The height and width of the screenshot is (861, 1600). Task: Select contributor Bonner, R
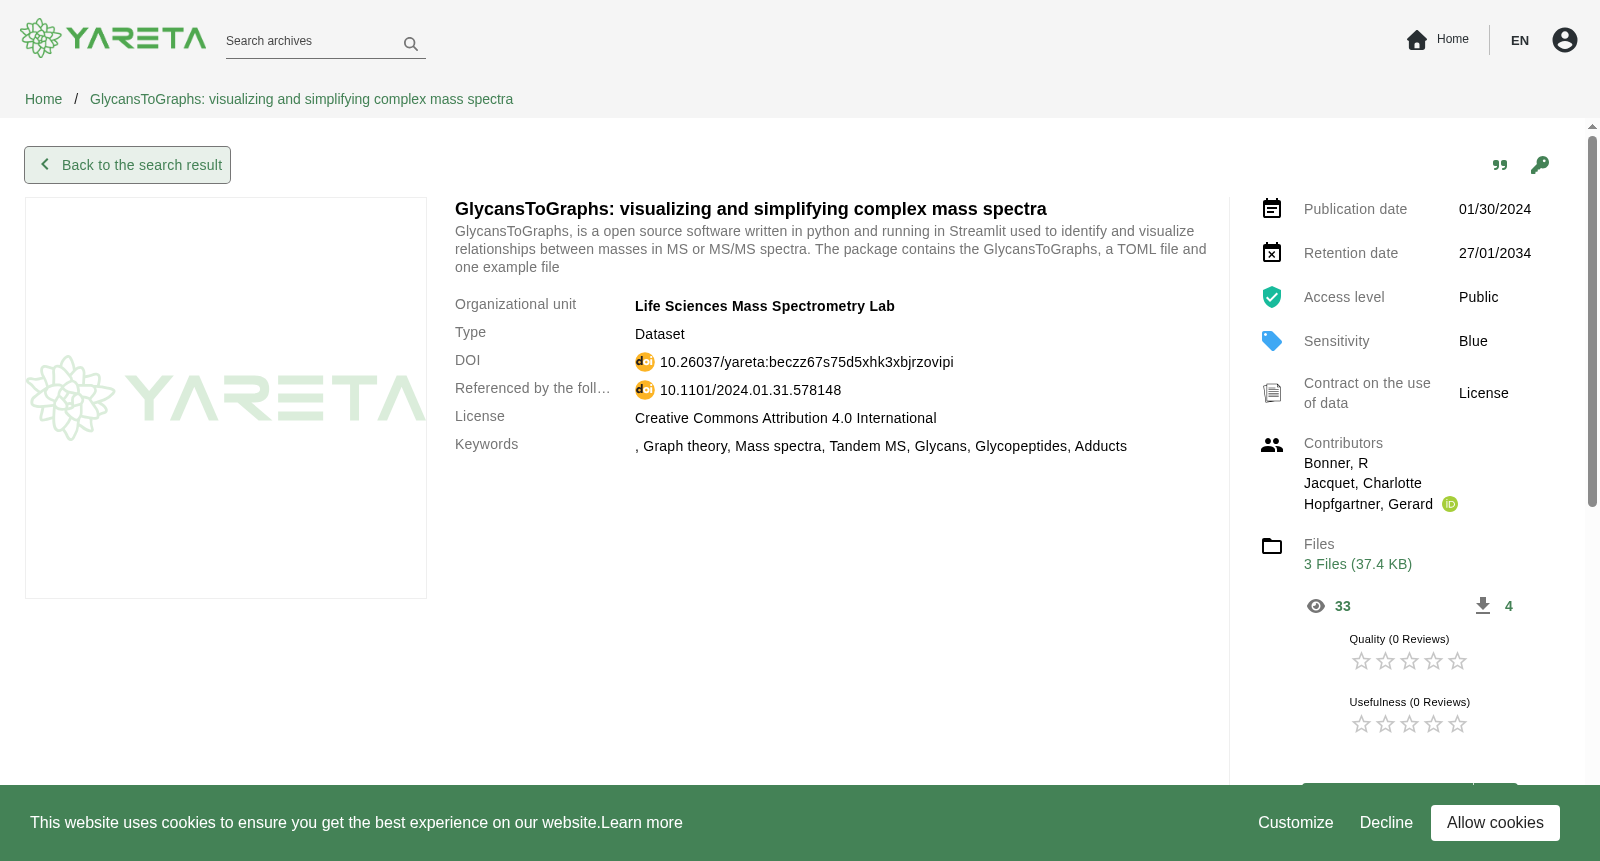(1336, 463)
